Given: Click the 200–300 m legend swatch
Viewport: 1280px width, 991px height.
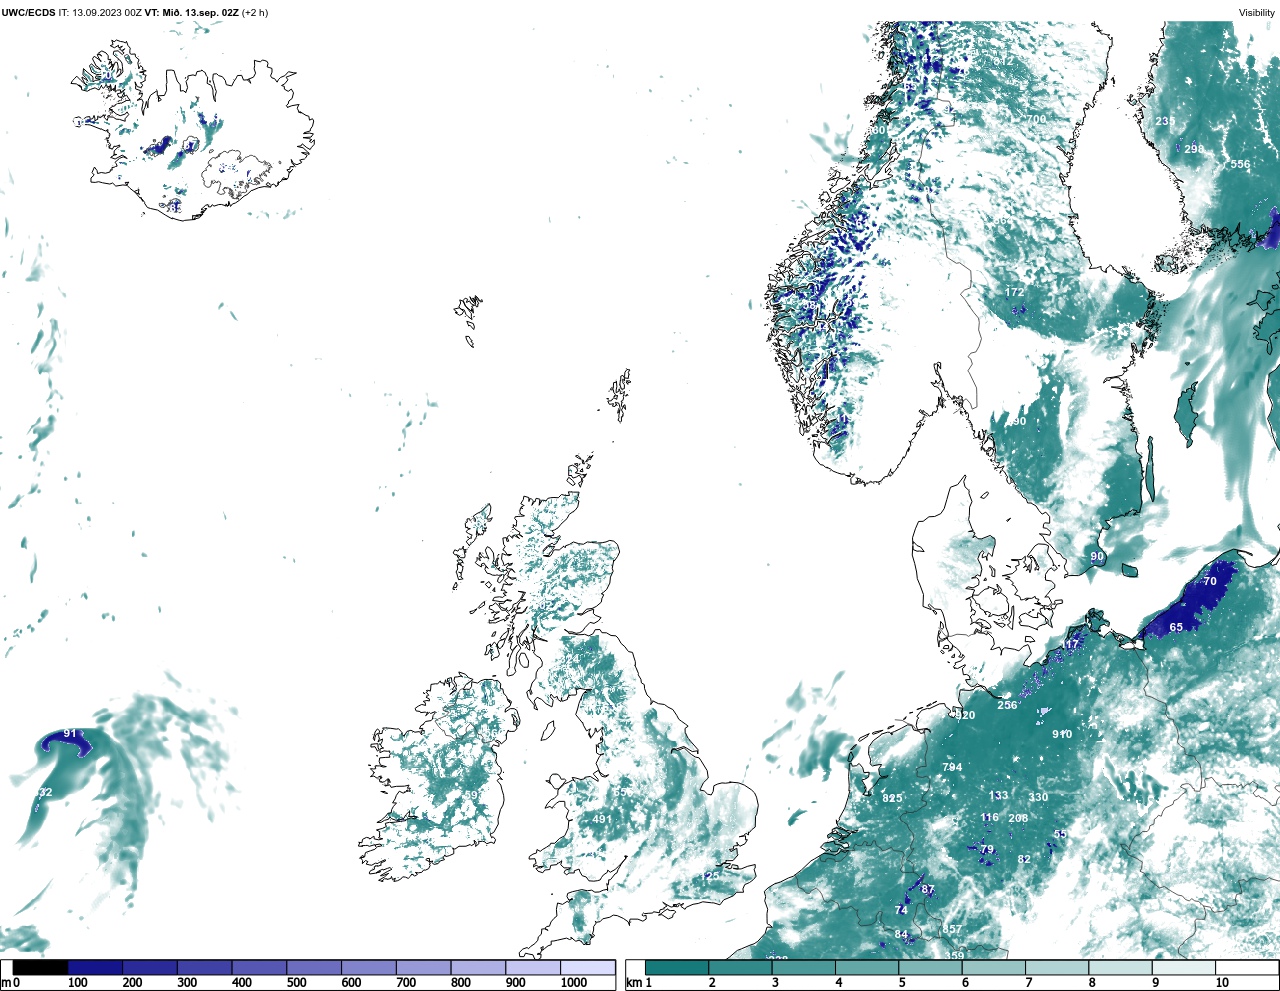Looking at the screenshot, I should pos(150,968).
